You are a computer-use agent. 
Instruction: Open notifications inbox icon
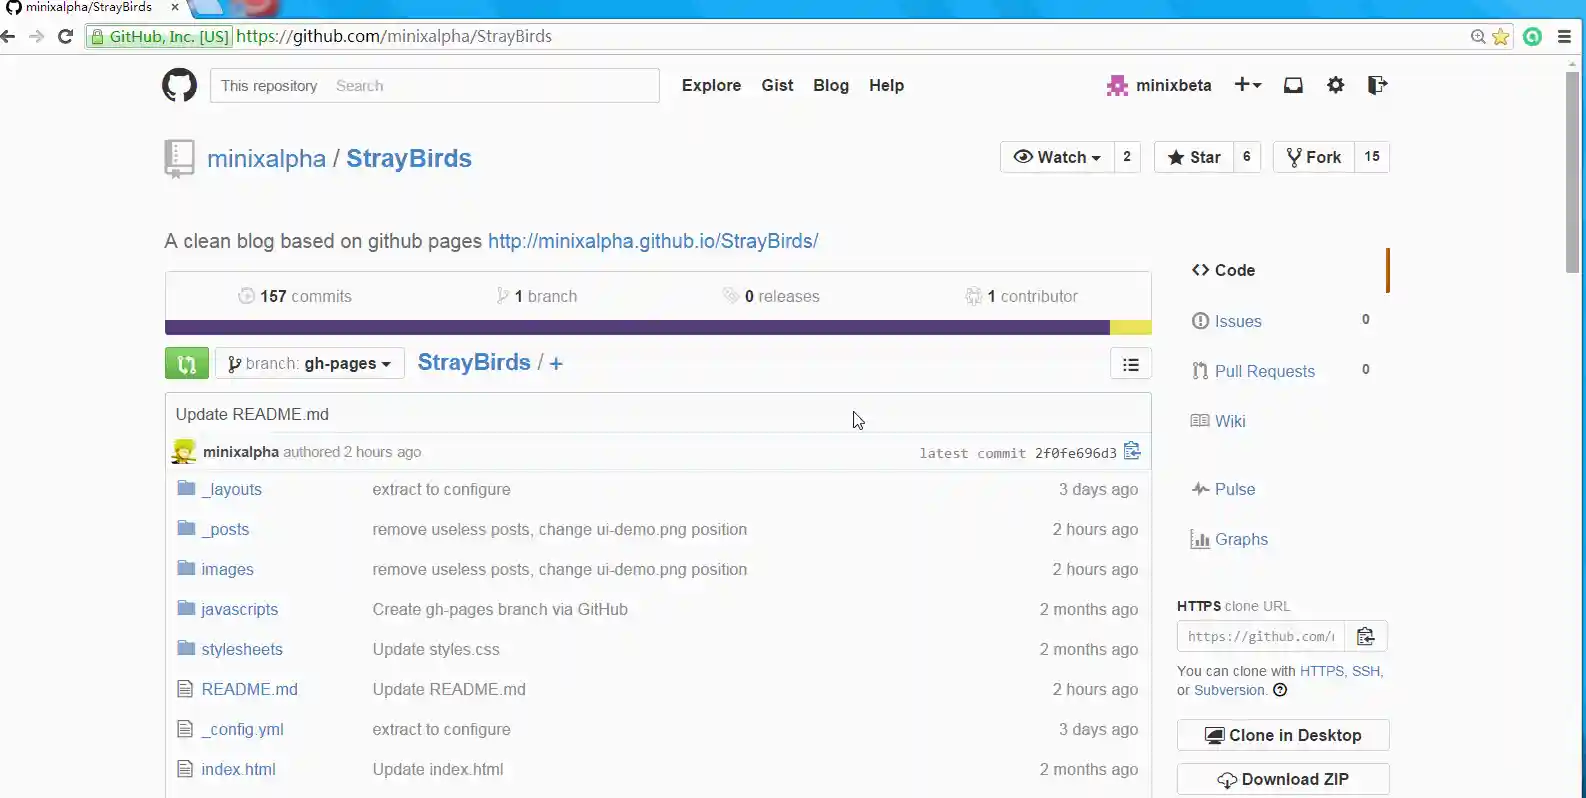(x=1293, y=85)
